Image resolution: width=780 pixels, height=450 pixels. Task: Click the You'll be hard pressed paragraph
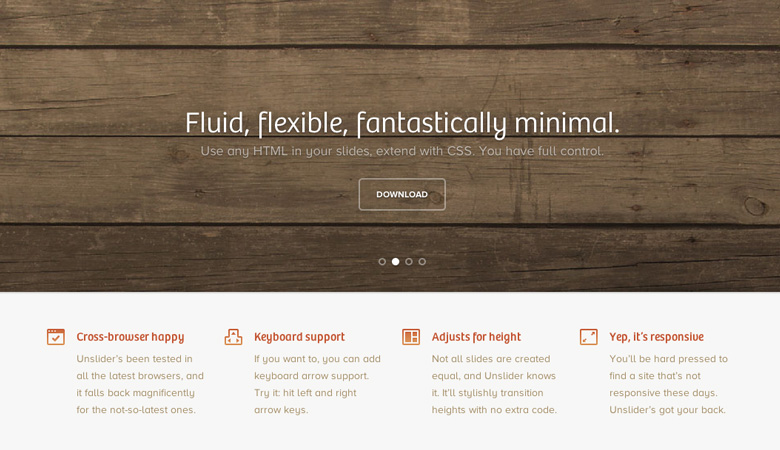click(669, 384)
